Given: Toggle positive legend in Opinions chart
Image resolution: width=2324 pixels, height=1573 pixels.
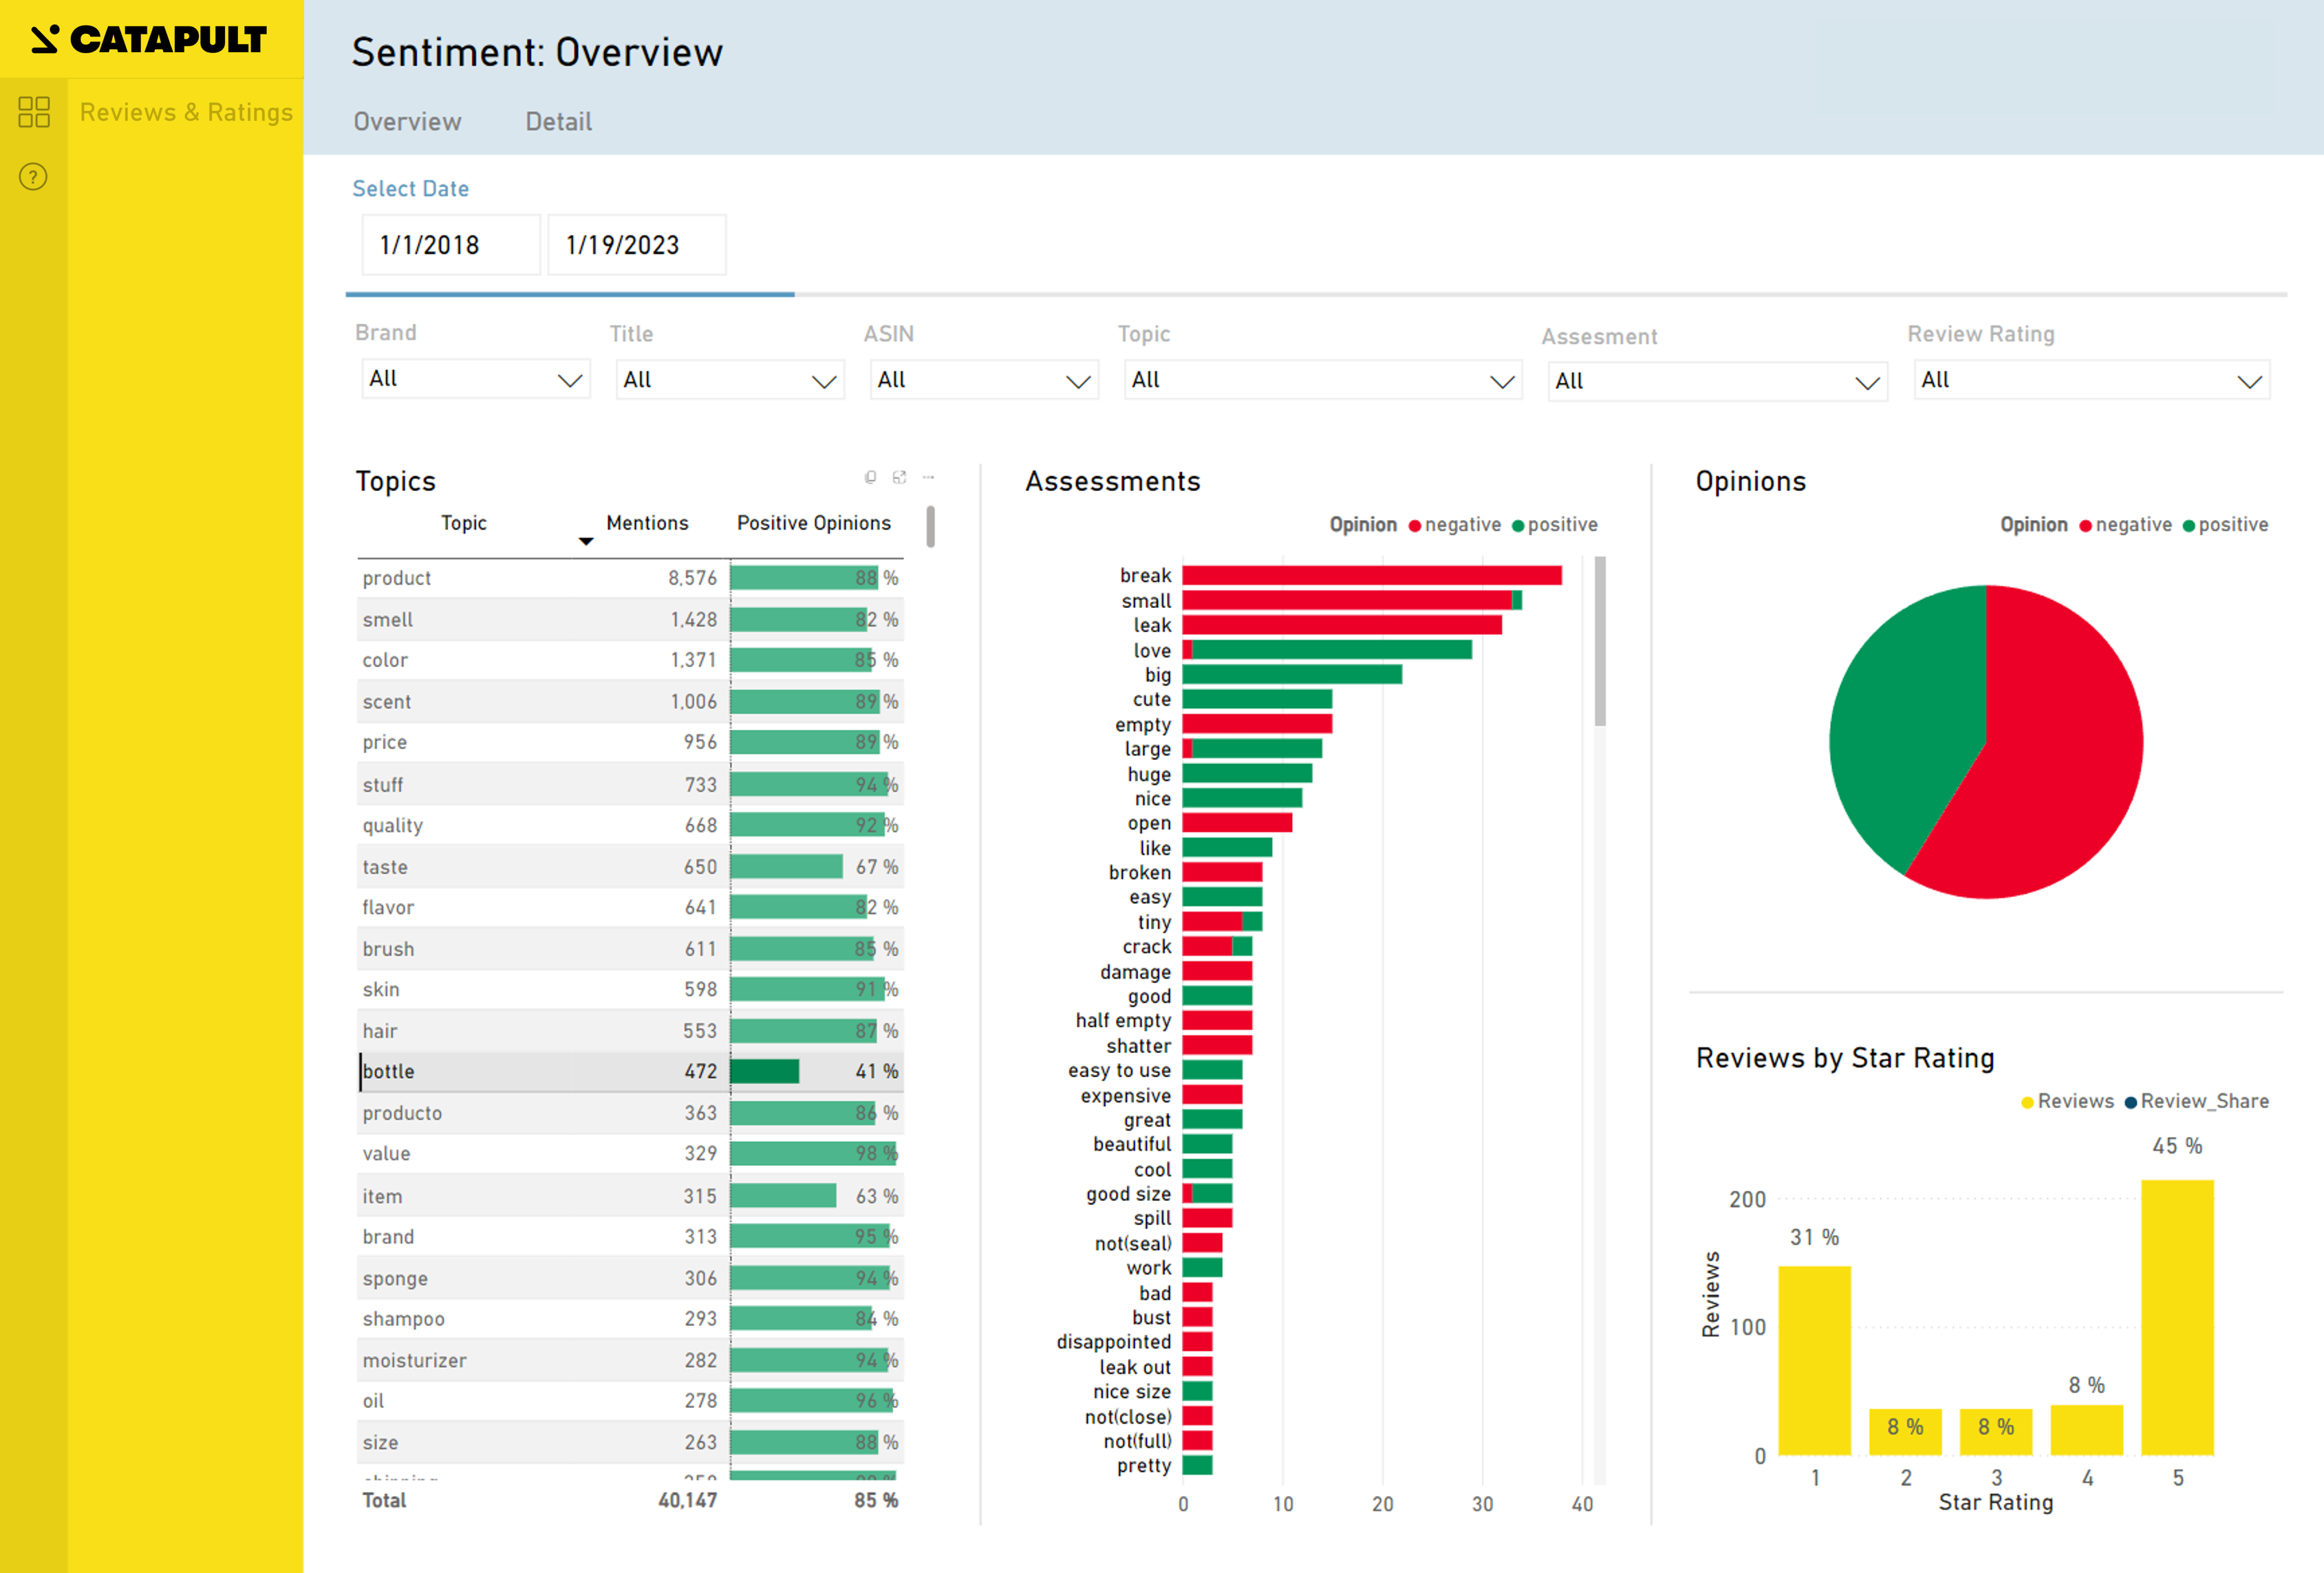Looking at the screenshot, I should (x=2188, y=526).
